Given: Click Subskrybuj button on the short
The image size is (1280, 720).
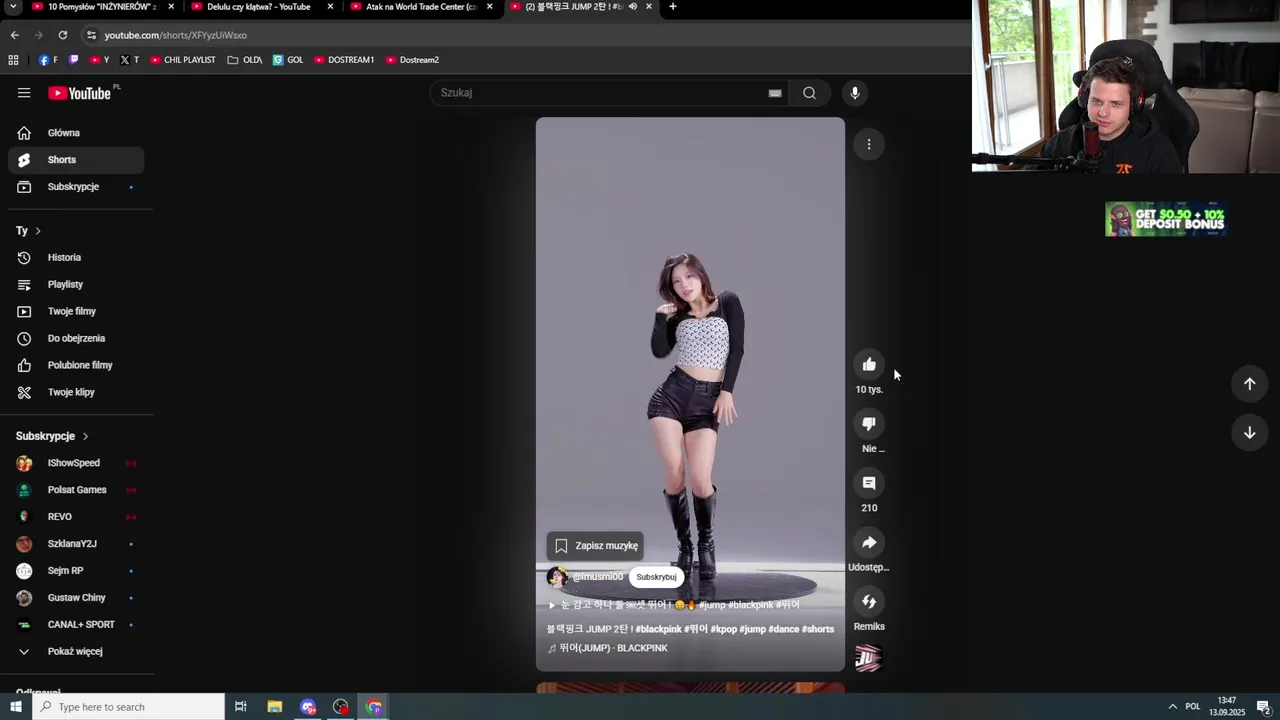Looking at the screenshot, I should click(656, 577).
